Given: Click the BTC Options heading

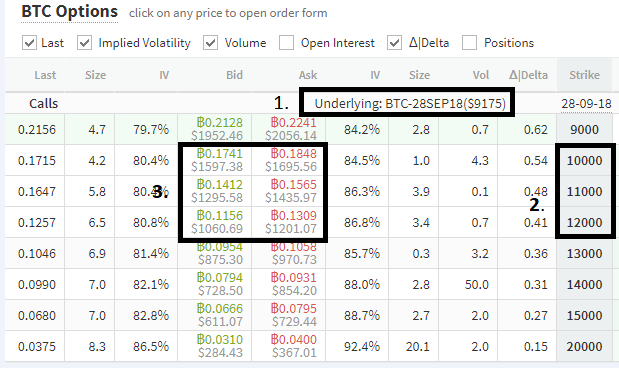Looking at the screenshot, I should point(69,11).
